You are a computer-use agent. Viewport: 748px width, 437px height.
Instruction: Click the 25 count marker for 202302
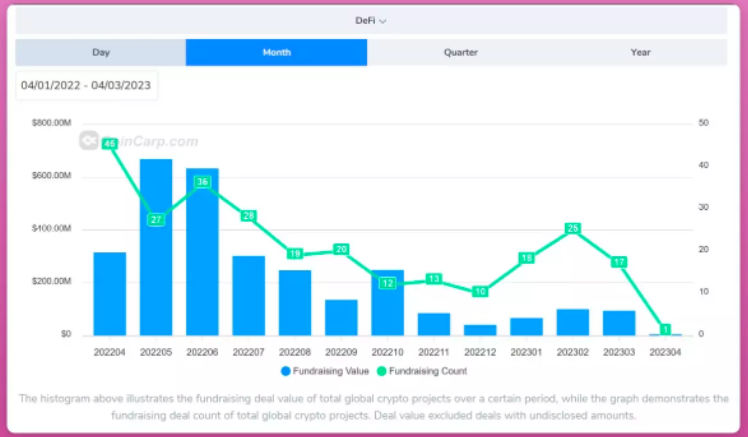573,228
